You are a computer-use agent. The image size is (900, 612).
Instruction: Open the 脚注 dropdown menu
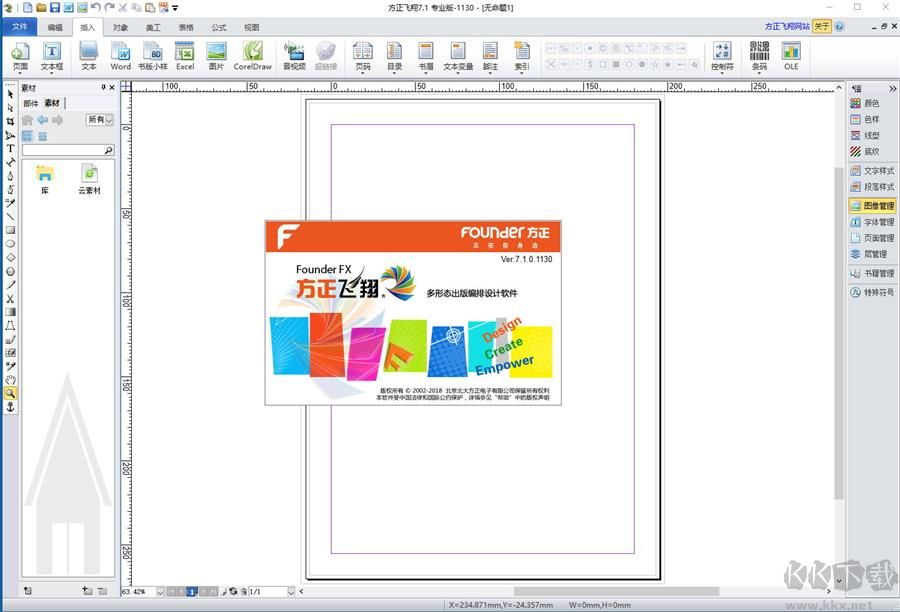coord(490,71)
